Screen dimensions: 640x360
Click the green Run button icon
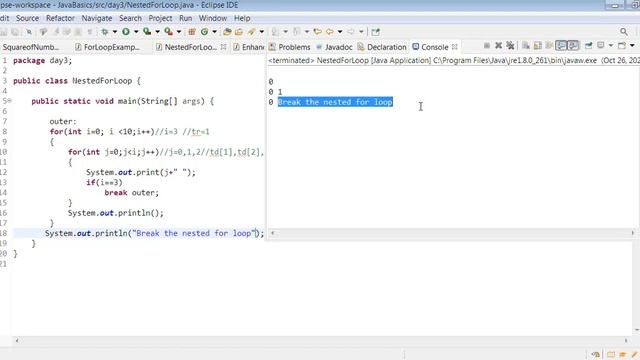click(x=126, y=32)
